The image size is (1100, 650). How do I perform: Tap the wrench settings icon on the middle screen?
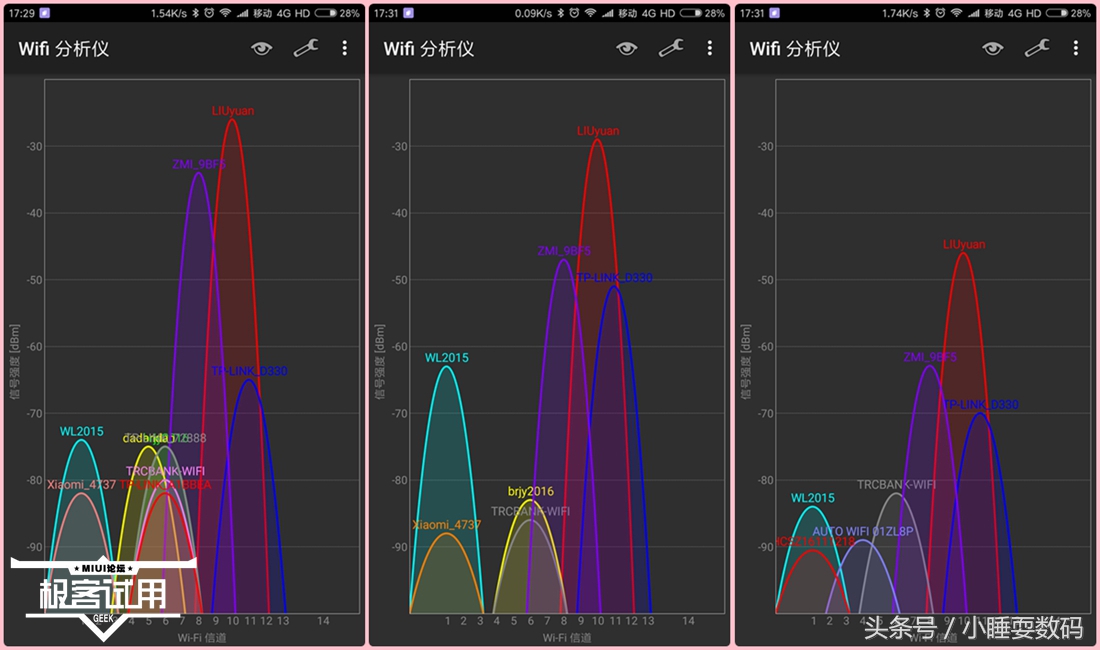(672, 48)
